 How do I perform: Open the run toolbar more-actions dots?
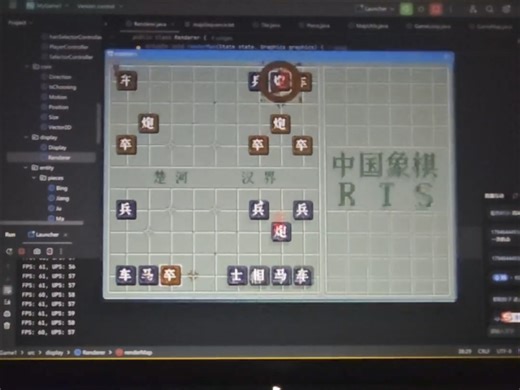(x=451, y=9)
